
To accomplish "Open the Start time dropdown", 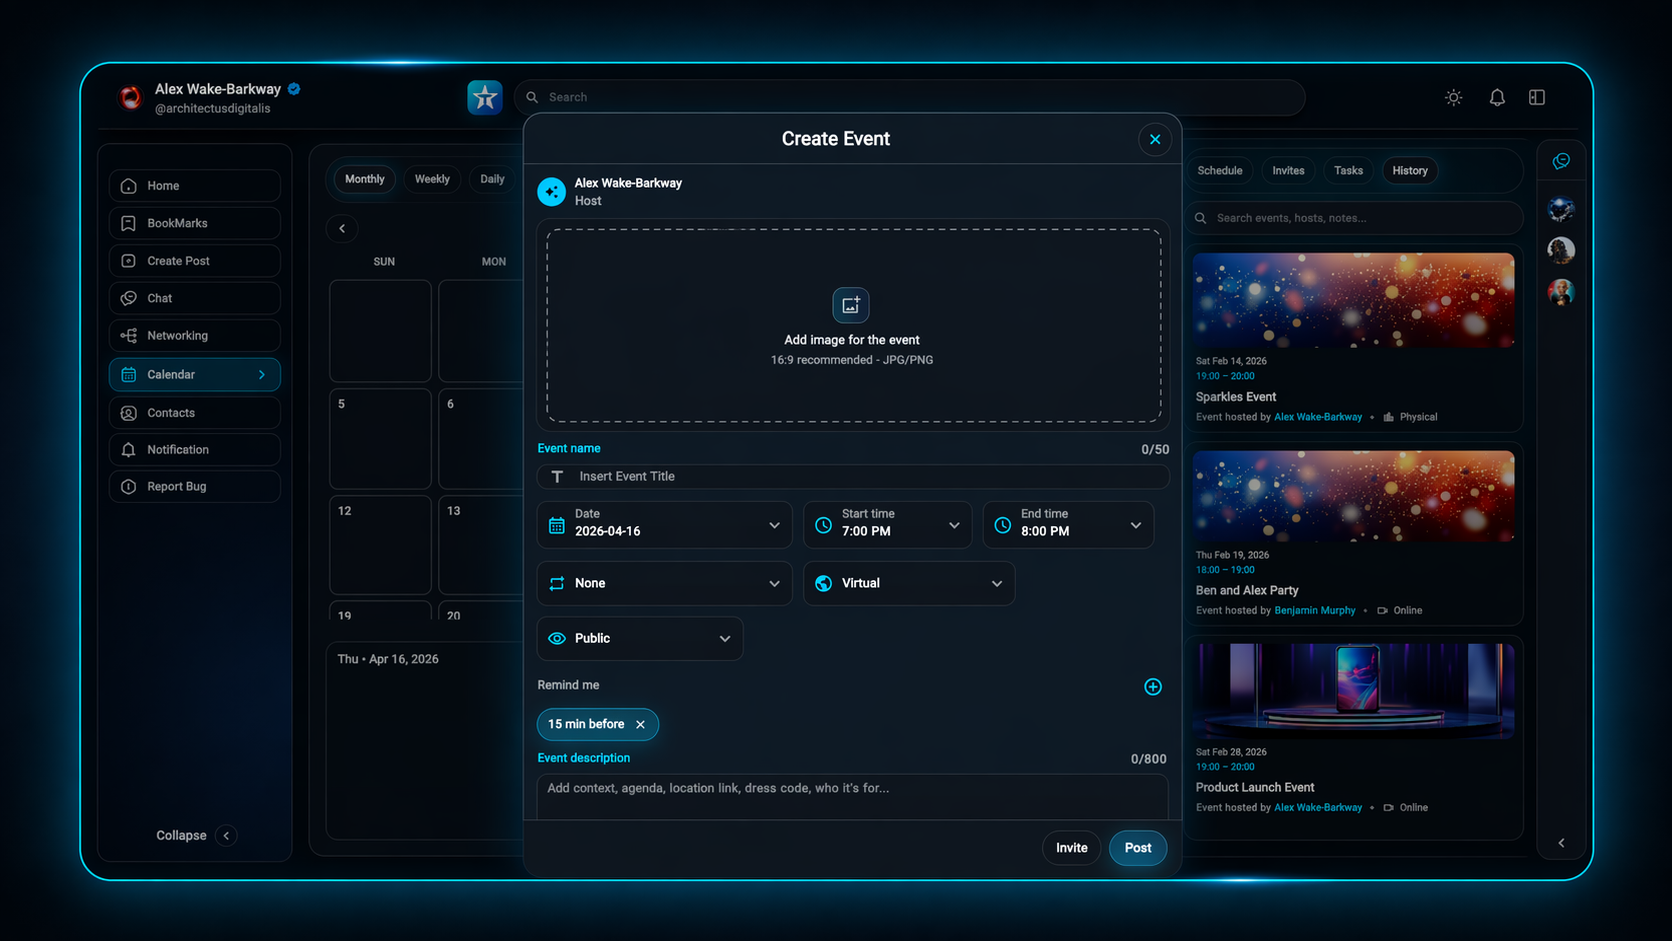I will (x=888, y=525).
